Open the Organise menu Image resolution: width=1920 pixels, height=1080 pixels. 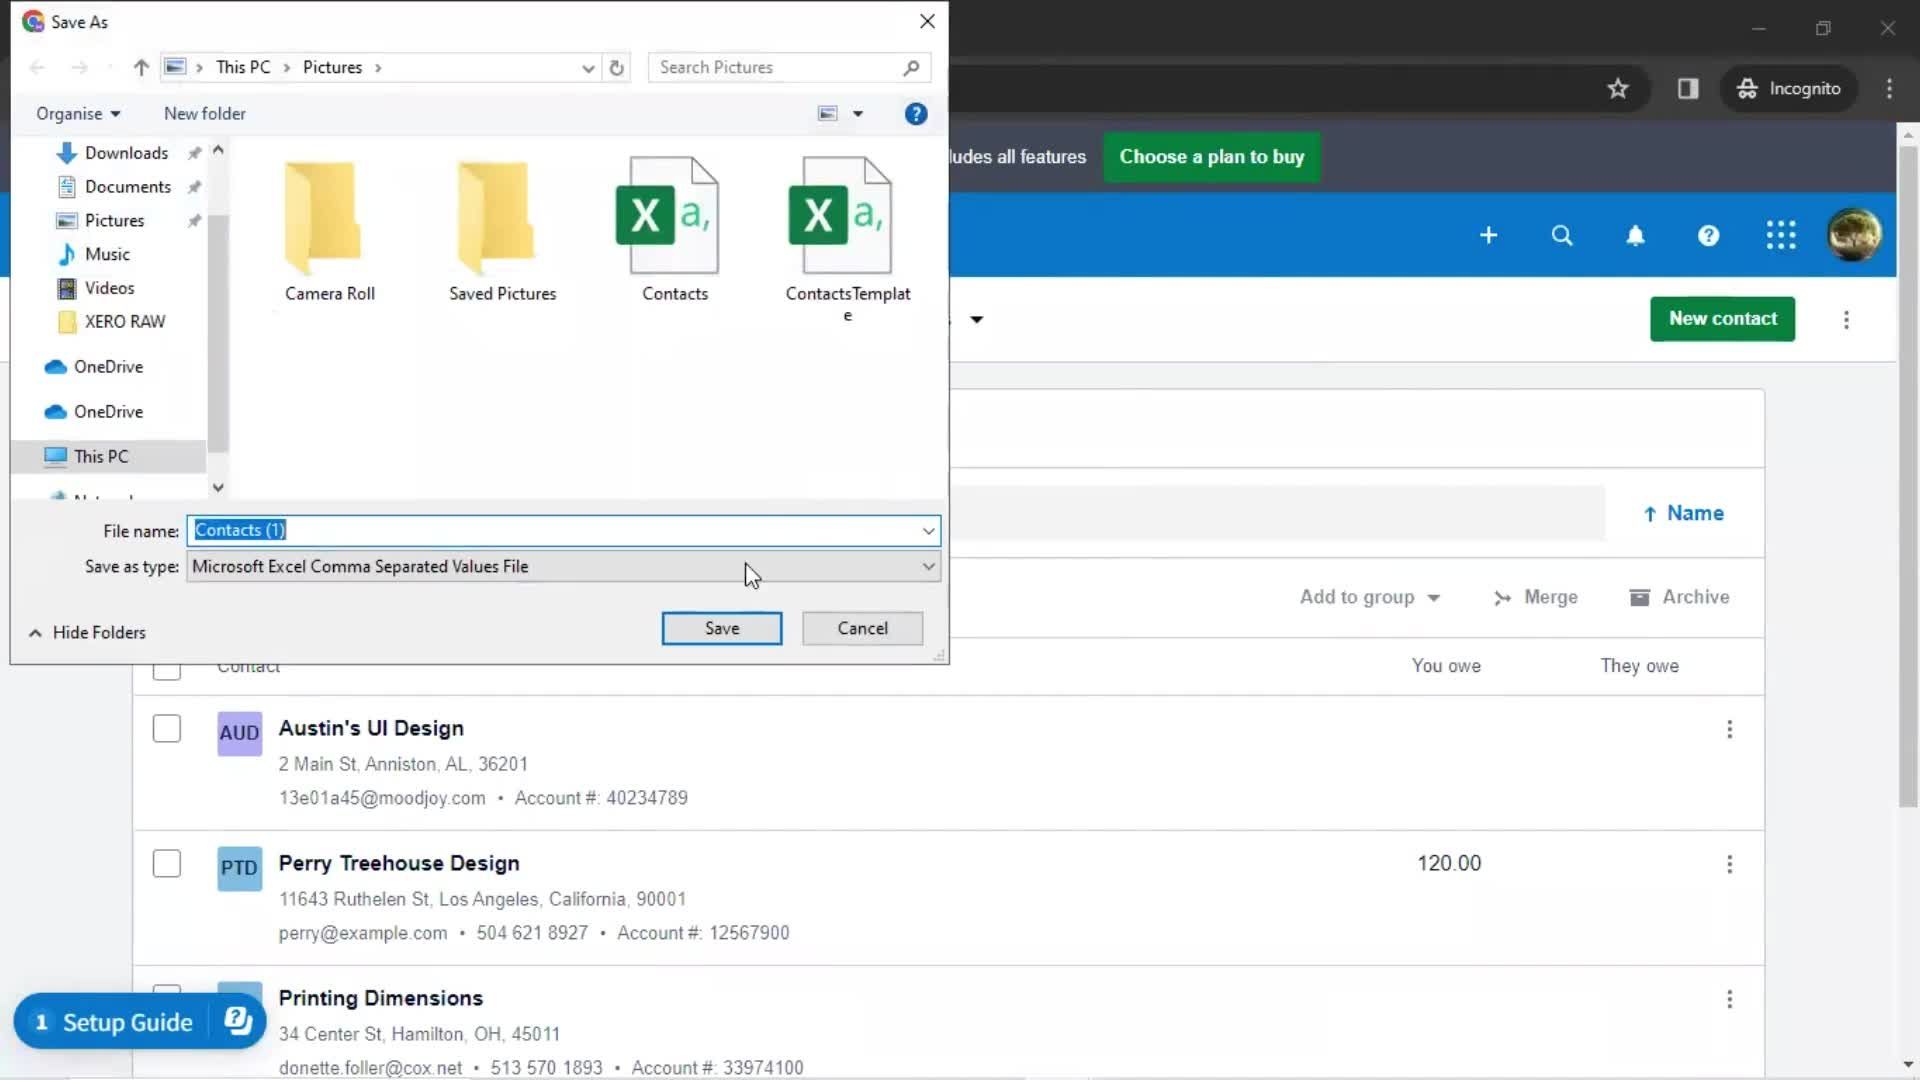click(78, 113)
